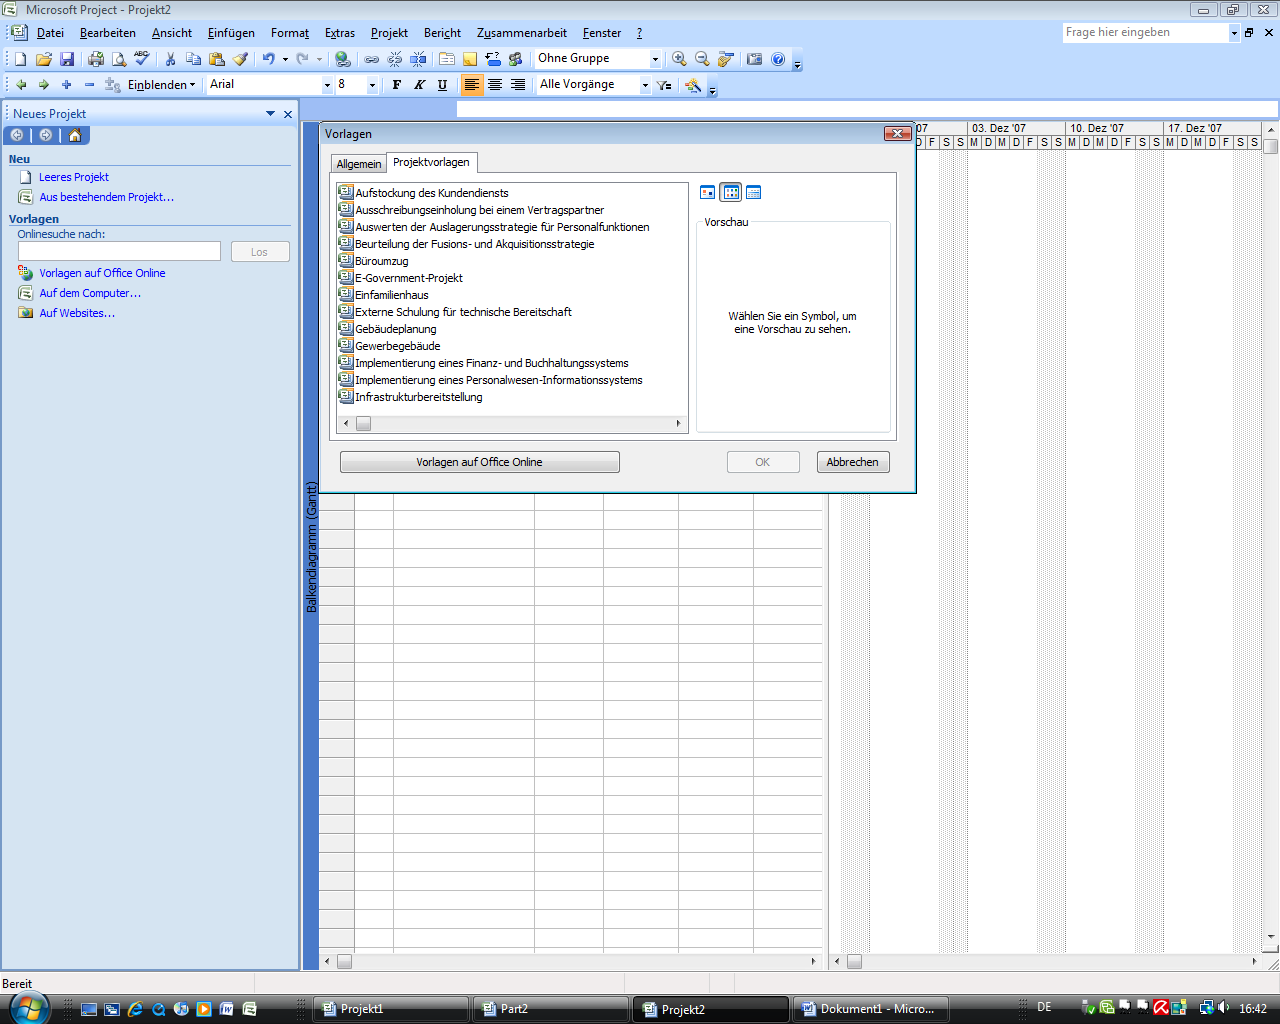
Task: Click the Leeres Projekt link
Action: click(x=74, y=177)
